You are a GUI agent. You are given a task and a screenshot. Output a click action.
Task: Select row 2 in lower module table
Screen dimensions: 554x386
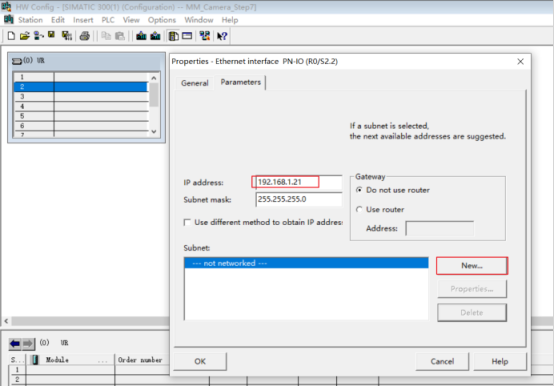pyautogui.click(x=88, y=380)
